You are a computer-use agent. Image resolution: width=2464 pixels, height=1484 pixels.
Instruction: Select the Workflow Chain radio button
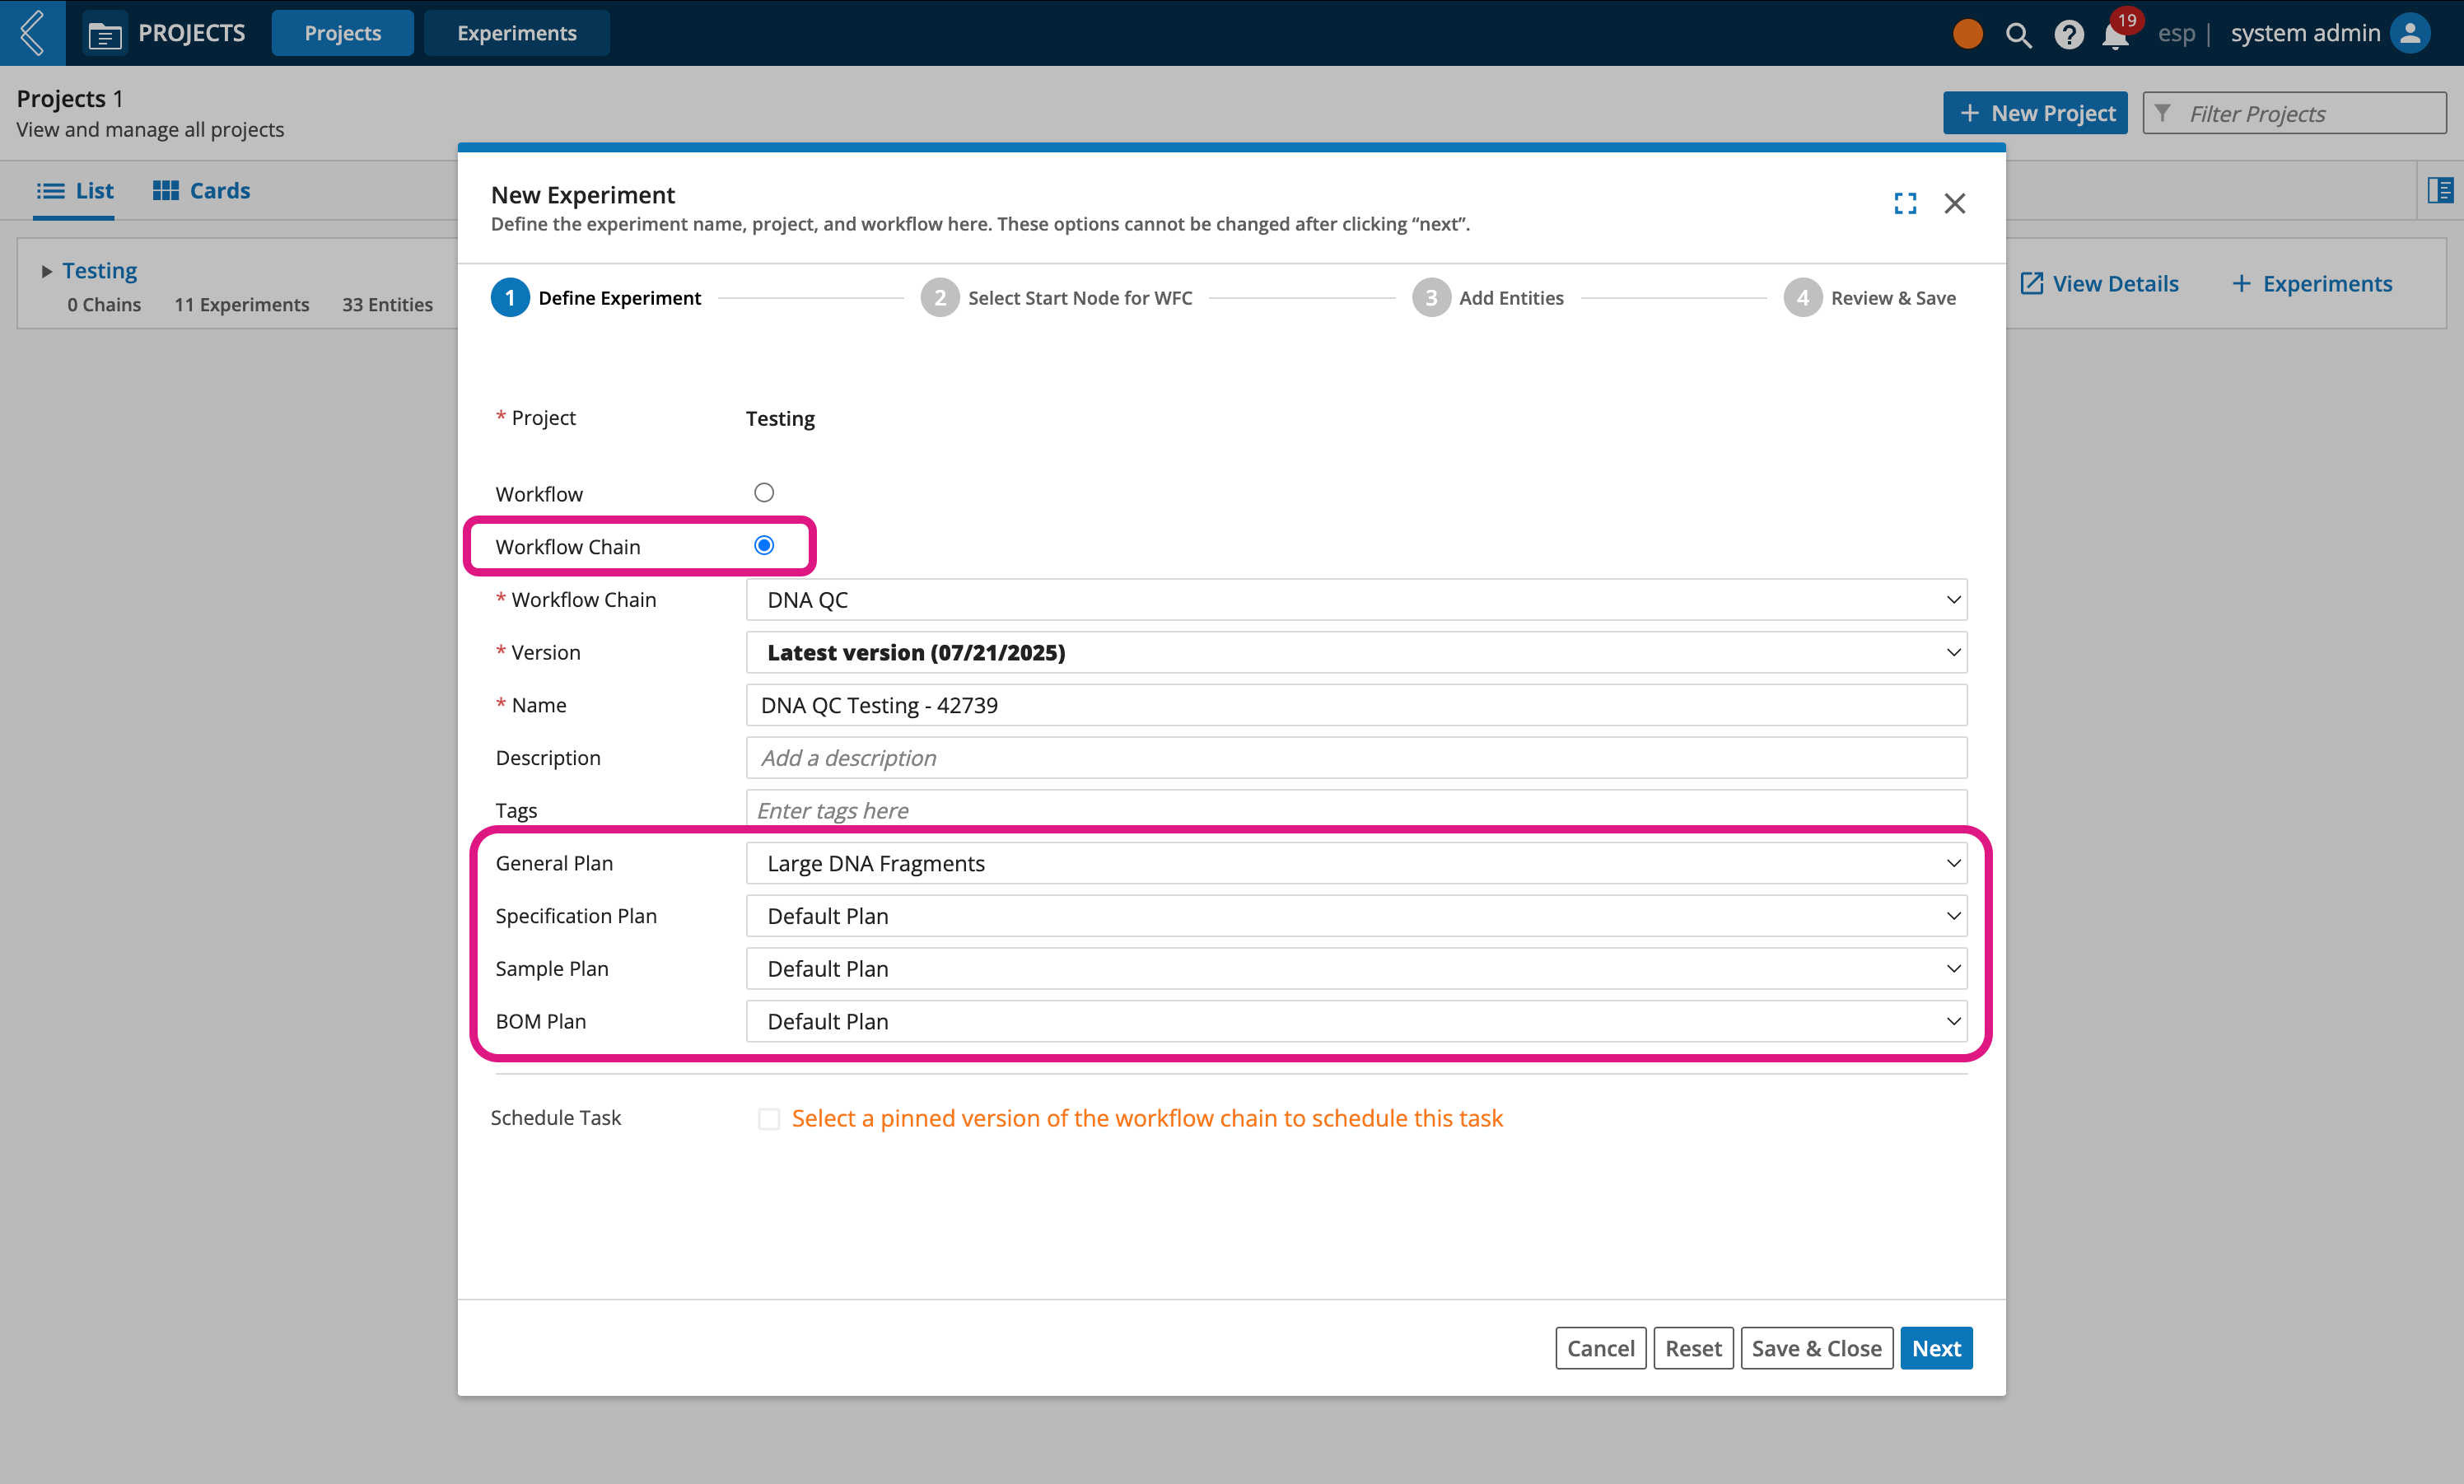[764, 546]
